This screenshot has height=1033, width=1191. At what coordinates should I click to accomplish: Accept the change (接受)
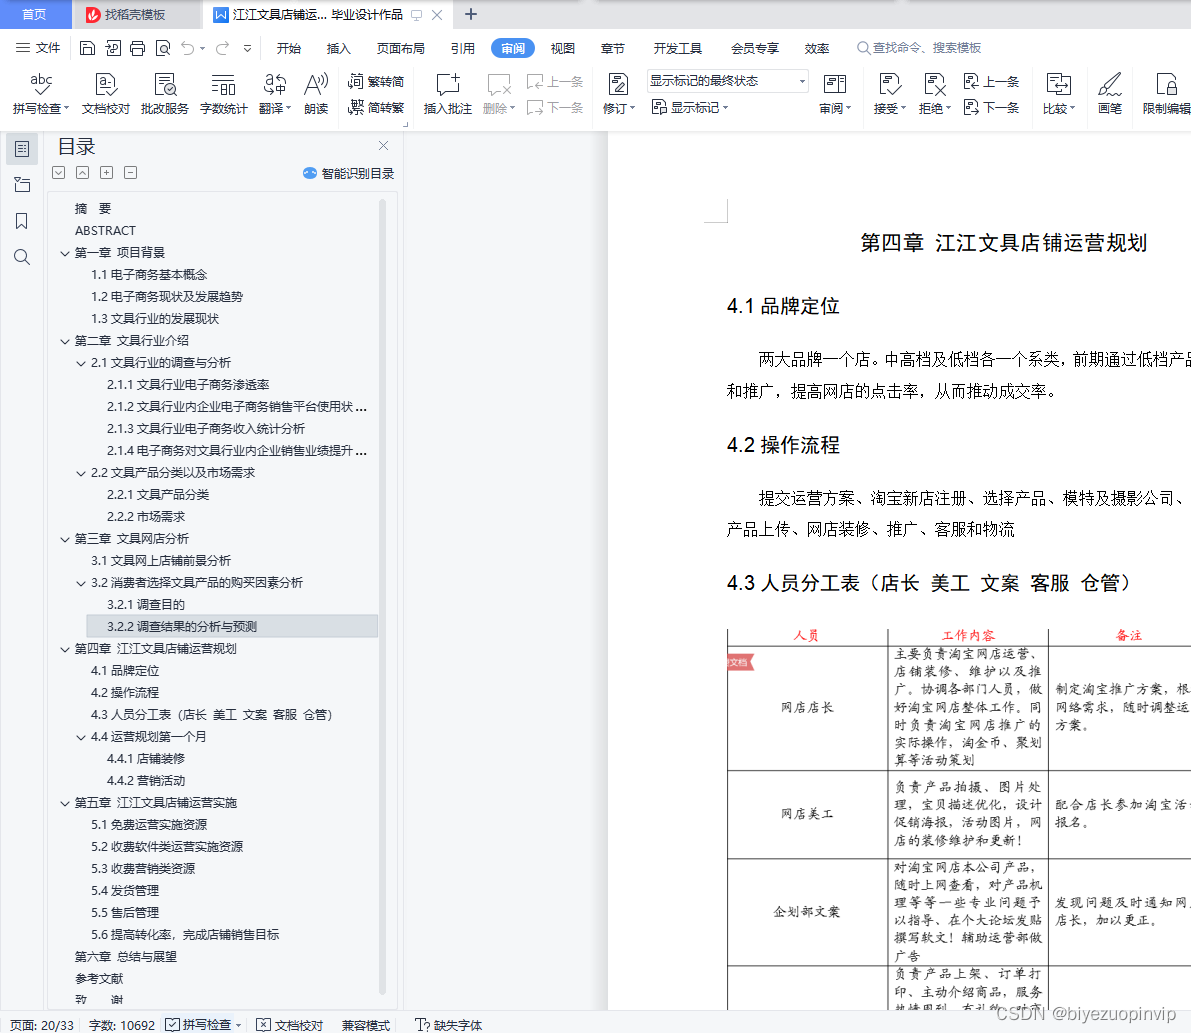click(x=889, y=93)
